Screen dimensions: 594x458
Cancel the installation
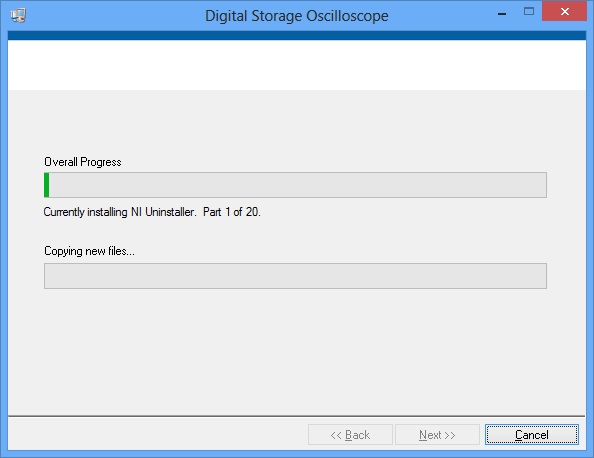[x=531, y=435]
